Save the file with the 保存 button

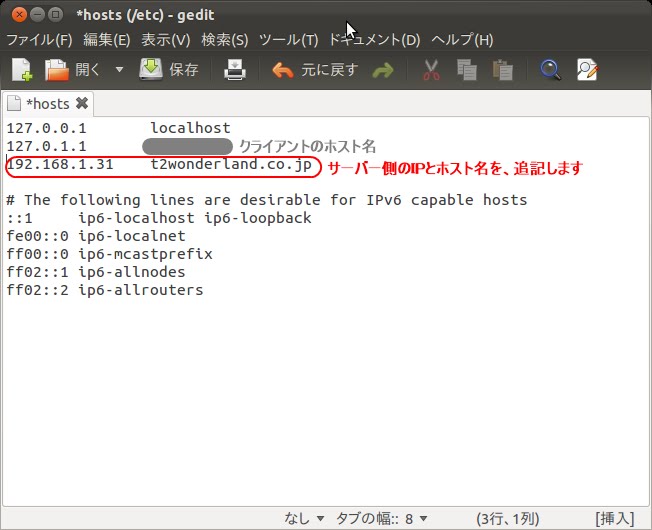[168, 70]
